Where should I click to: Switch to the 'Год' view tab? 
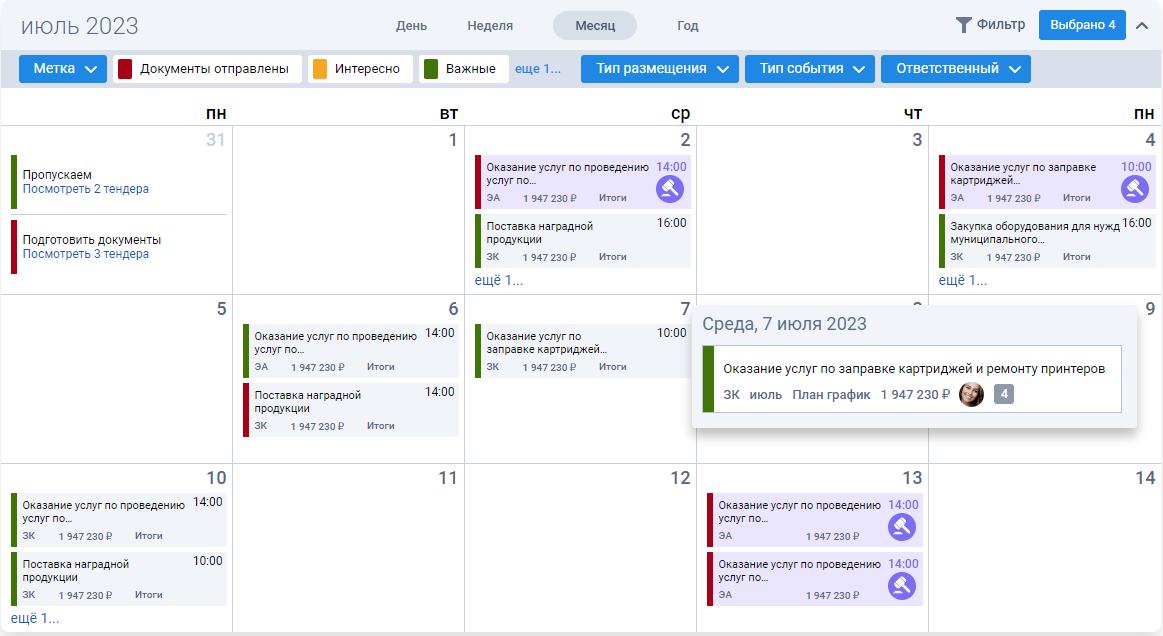coord(687,26)
